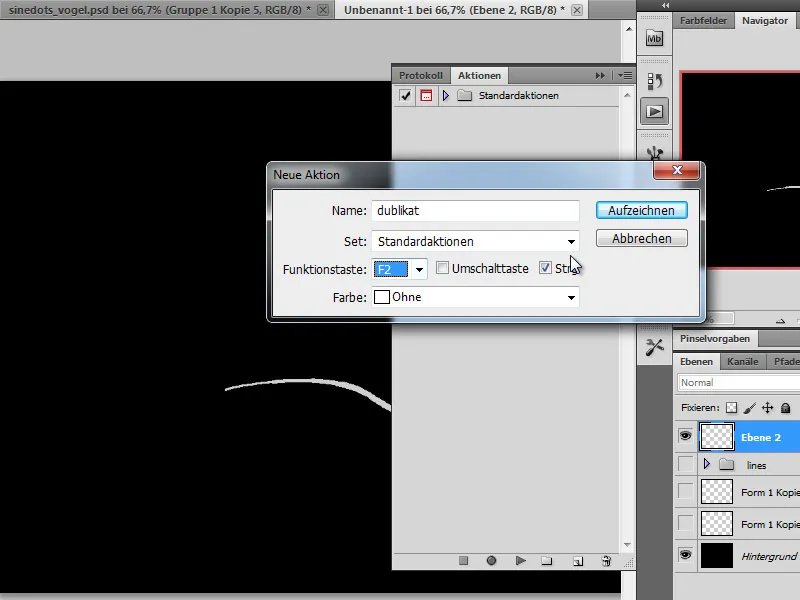Open the Farbe dropdown
The width and height of the screenshot is (800, 600).
[x=476, y=297]
